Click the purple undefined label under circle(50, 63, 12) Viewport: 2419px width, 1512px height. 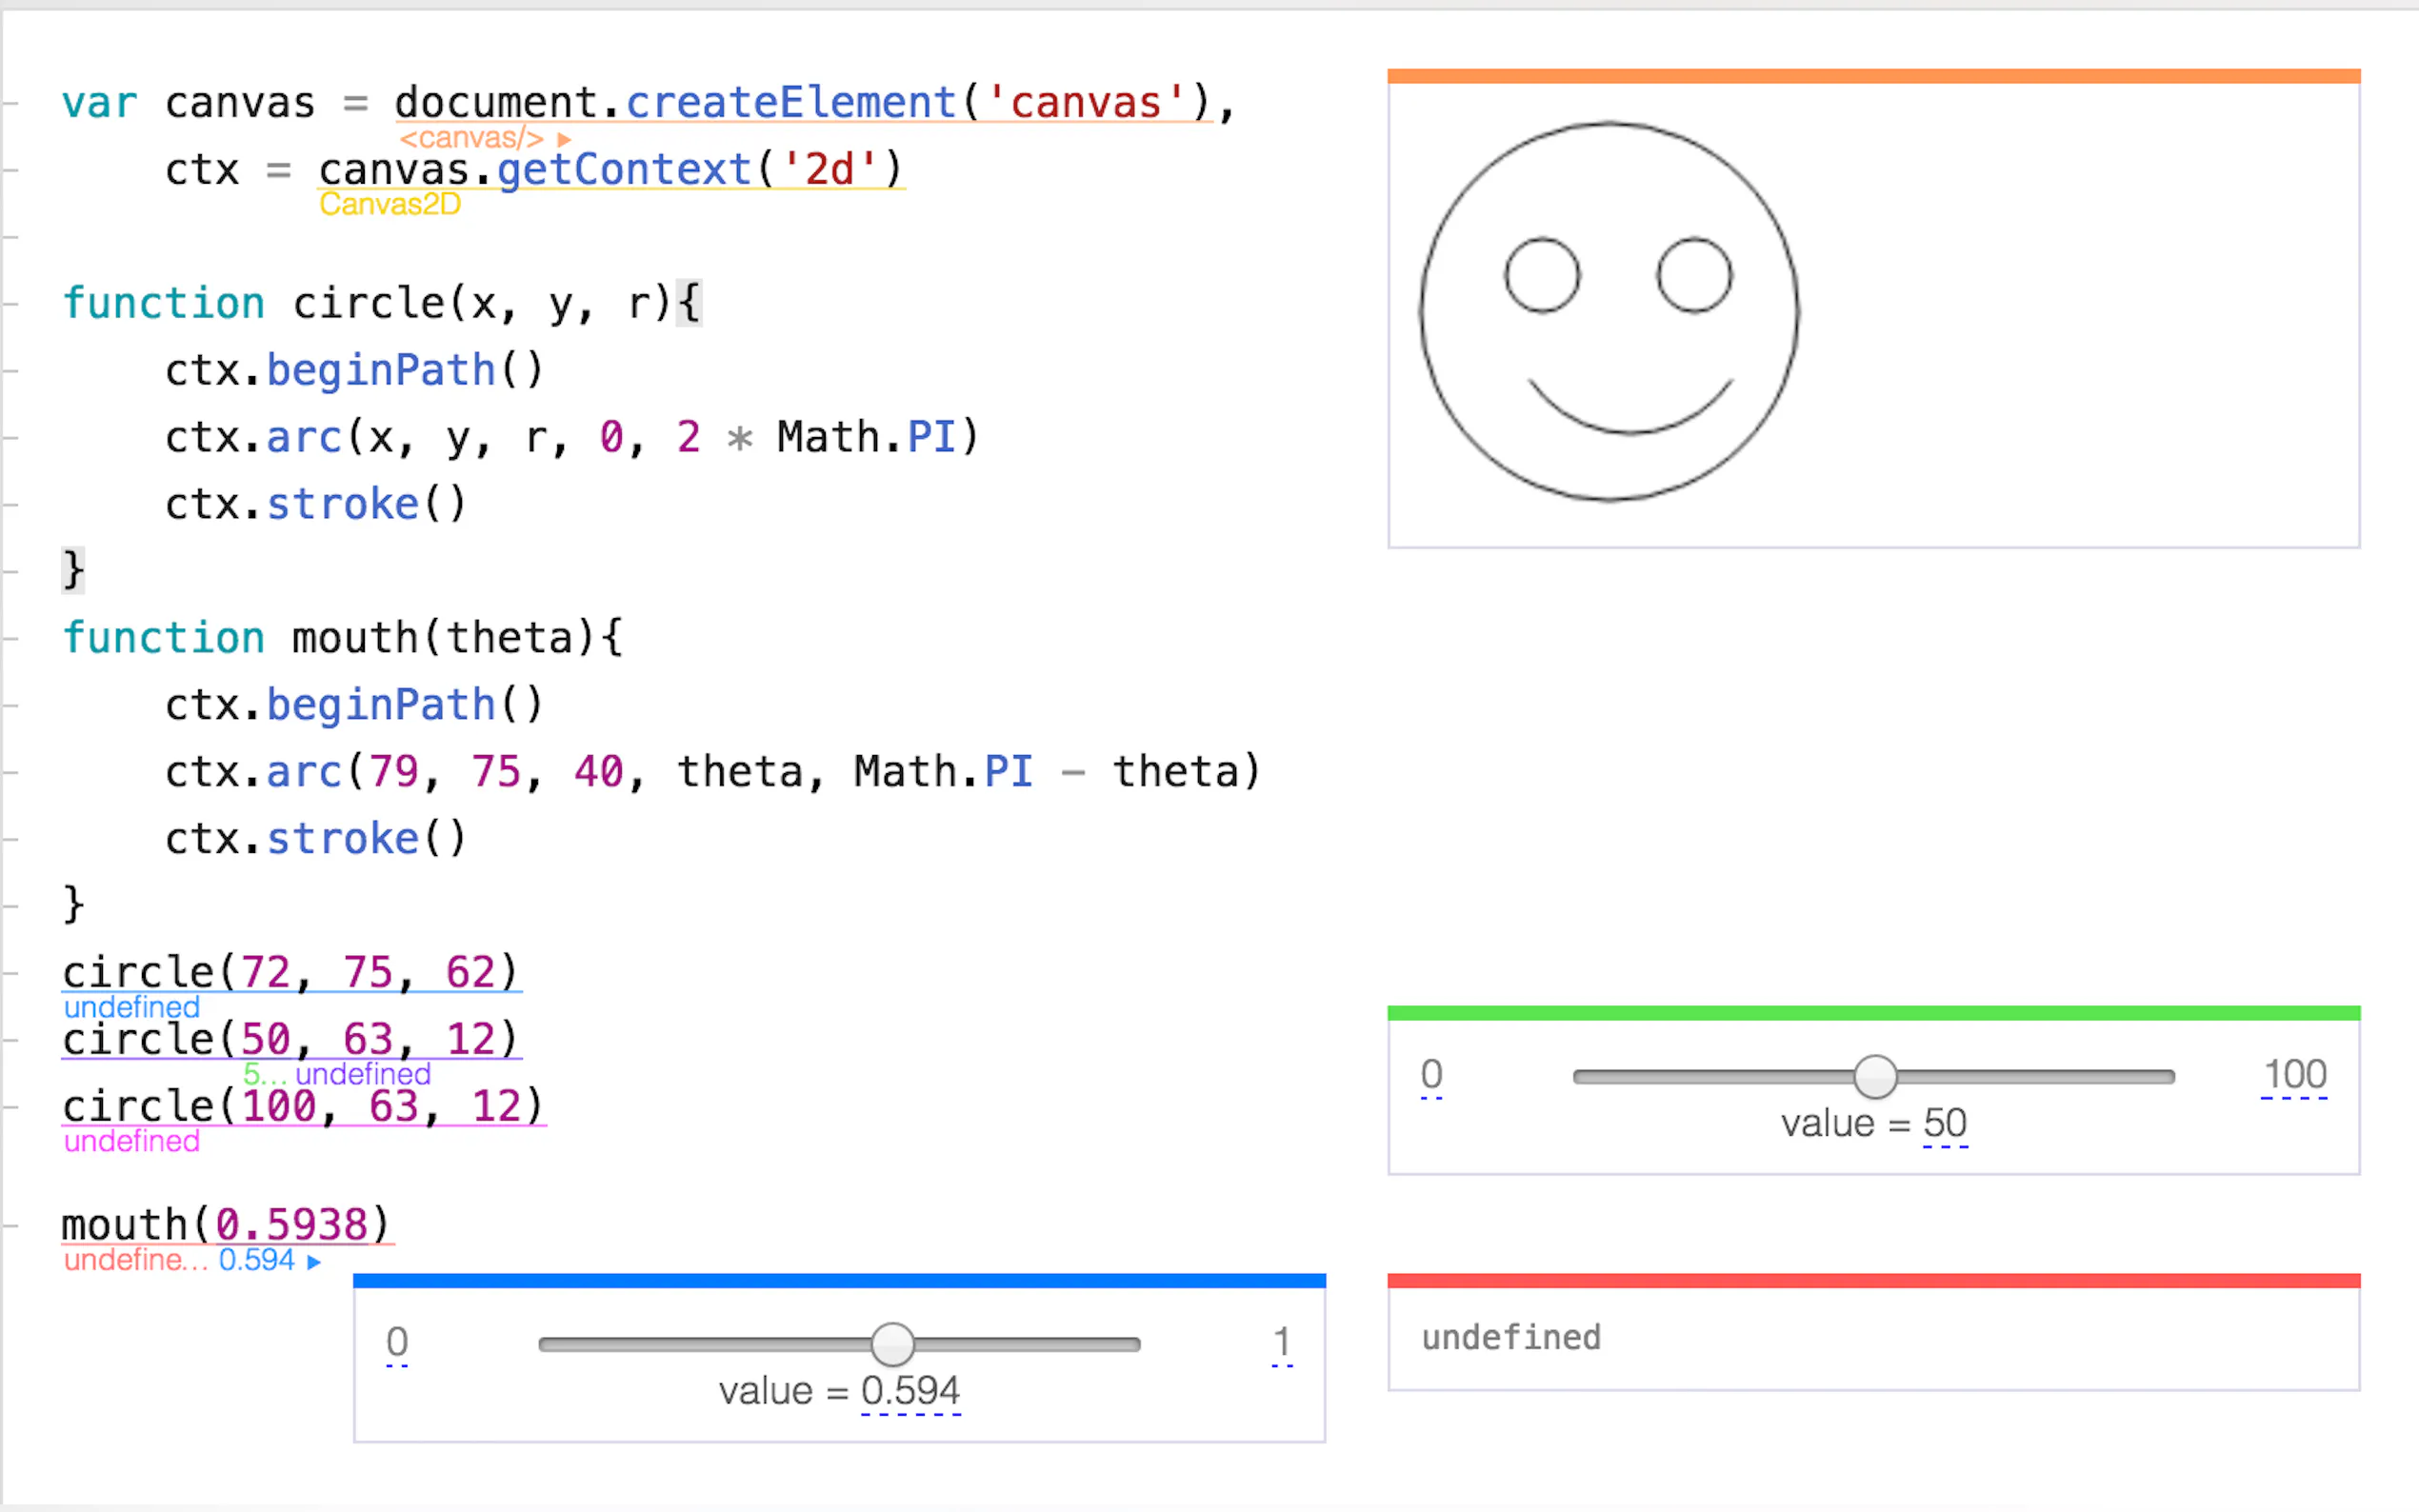(x=363, y=1074)
